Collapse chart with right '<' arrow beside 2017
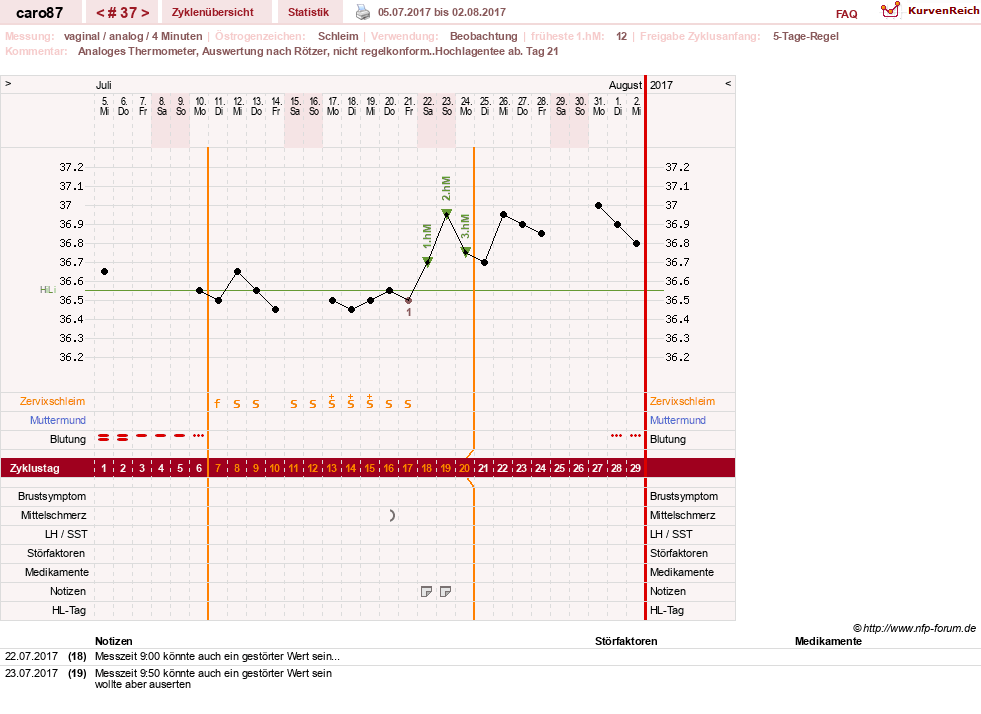This screenshot has width=981, height=714. [728, 83]
